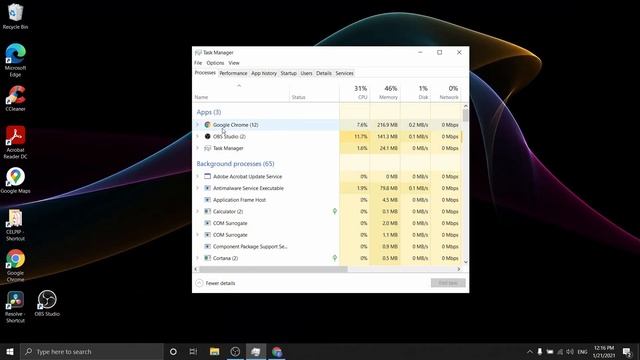Sort processes by Network column
The image size is (640, 360).
coord(446,92)
